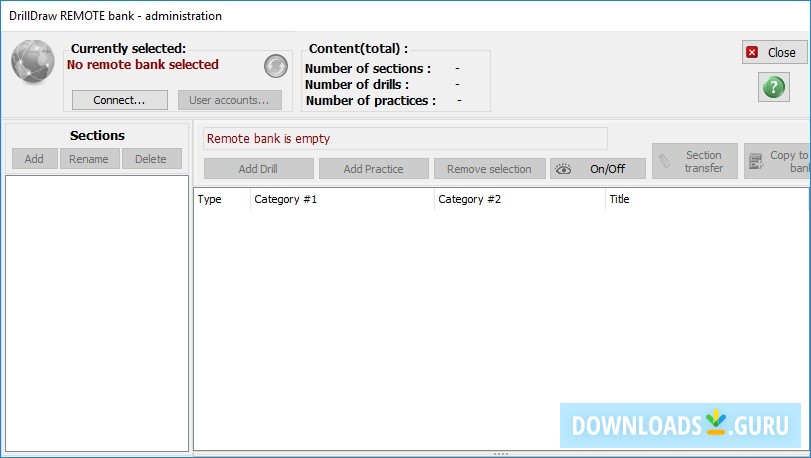Sort by Category #1 column header
Viewport: 811px width, 458px height.
342,199
